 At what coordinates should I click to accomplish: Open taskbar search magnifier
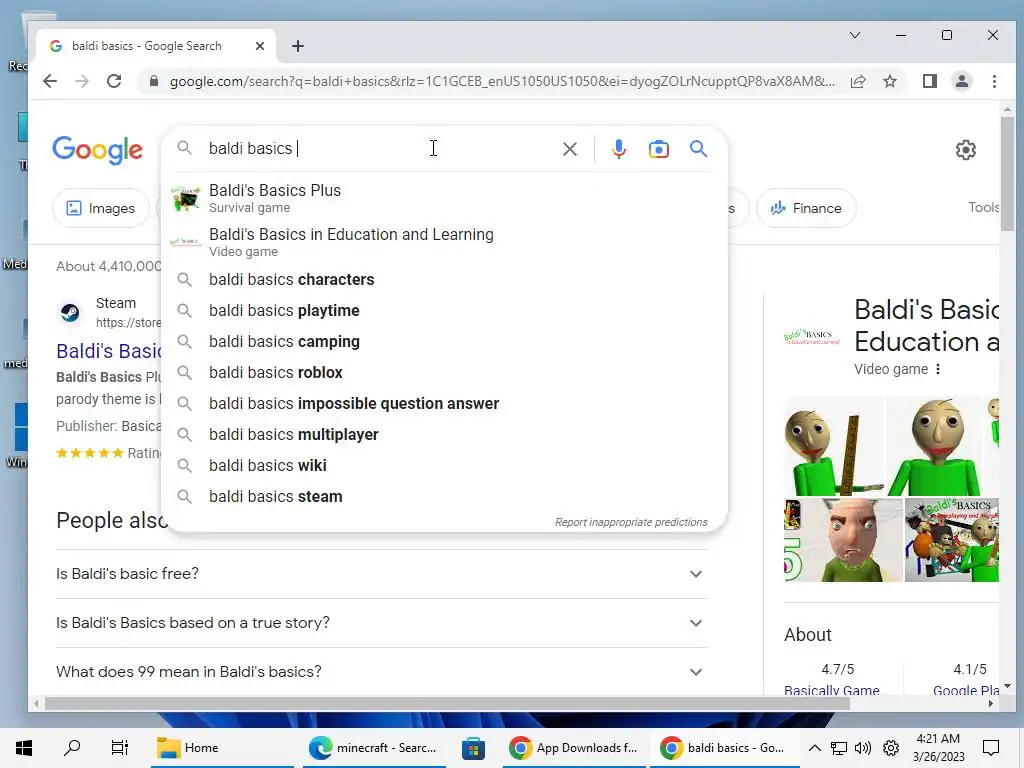pos(72,748)
